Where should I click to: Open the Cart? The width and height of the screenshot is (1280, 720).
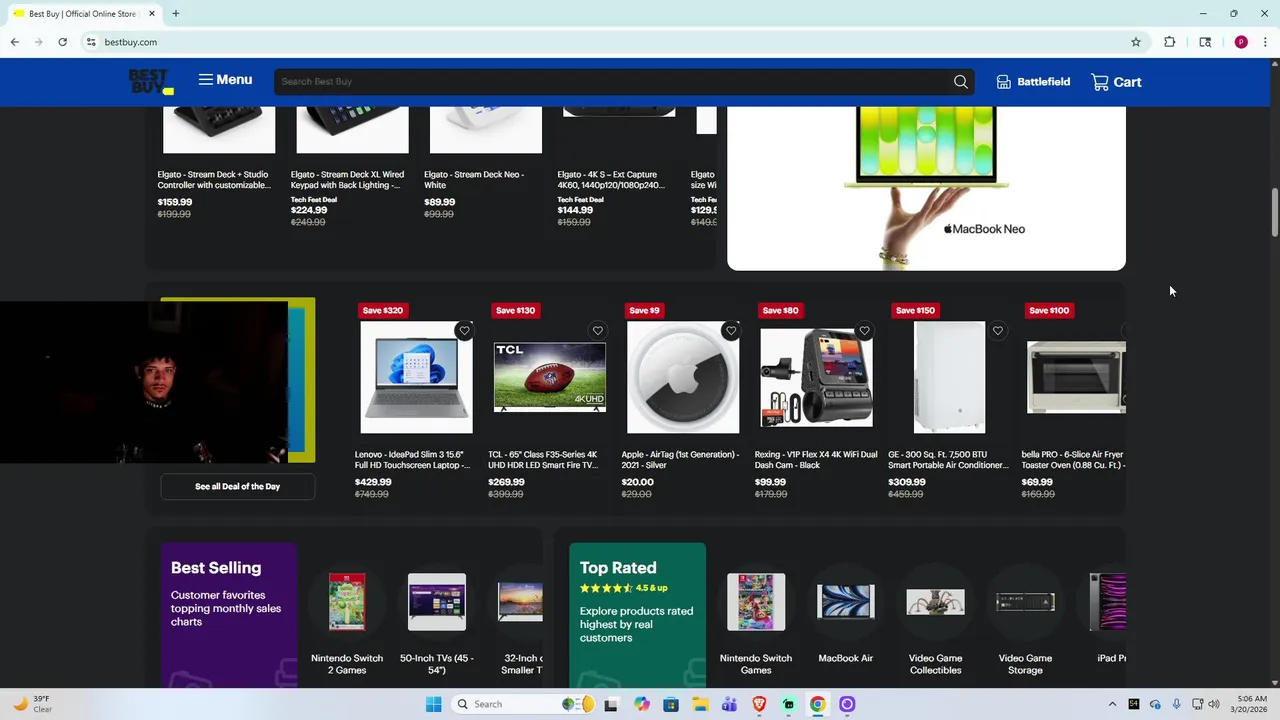click(x=1116, y=82)
